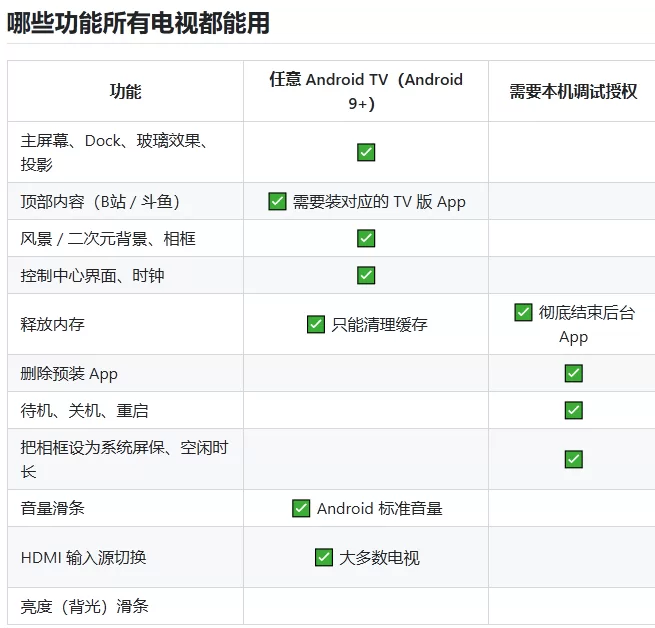Click the checkmark in the 删除预装 App row
The image size is (655, 628).
574,373
